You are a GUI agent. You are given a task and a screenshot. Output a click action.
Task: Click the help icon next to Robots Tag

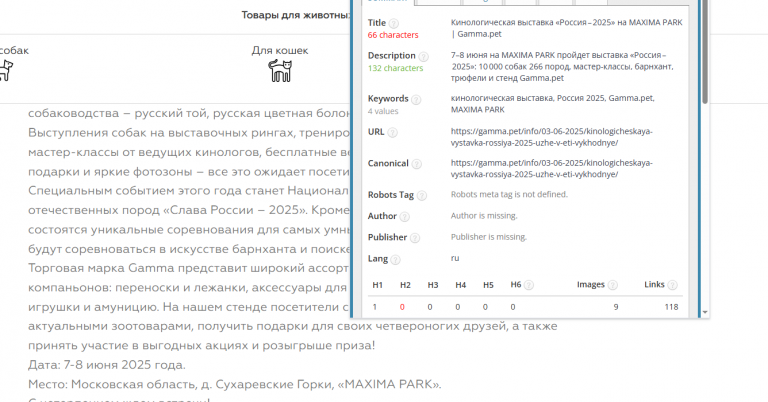422,195
